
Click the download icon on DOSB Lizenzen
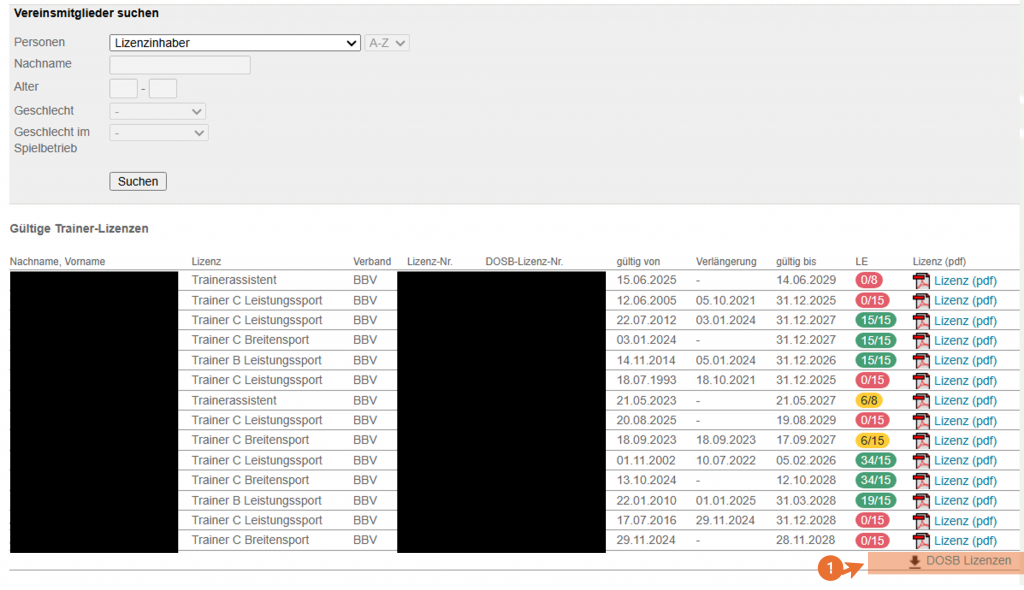point(915,562)
